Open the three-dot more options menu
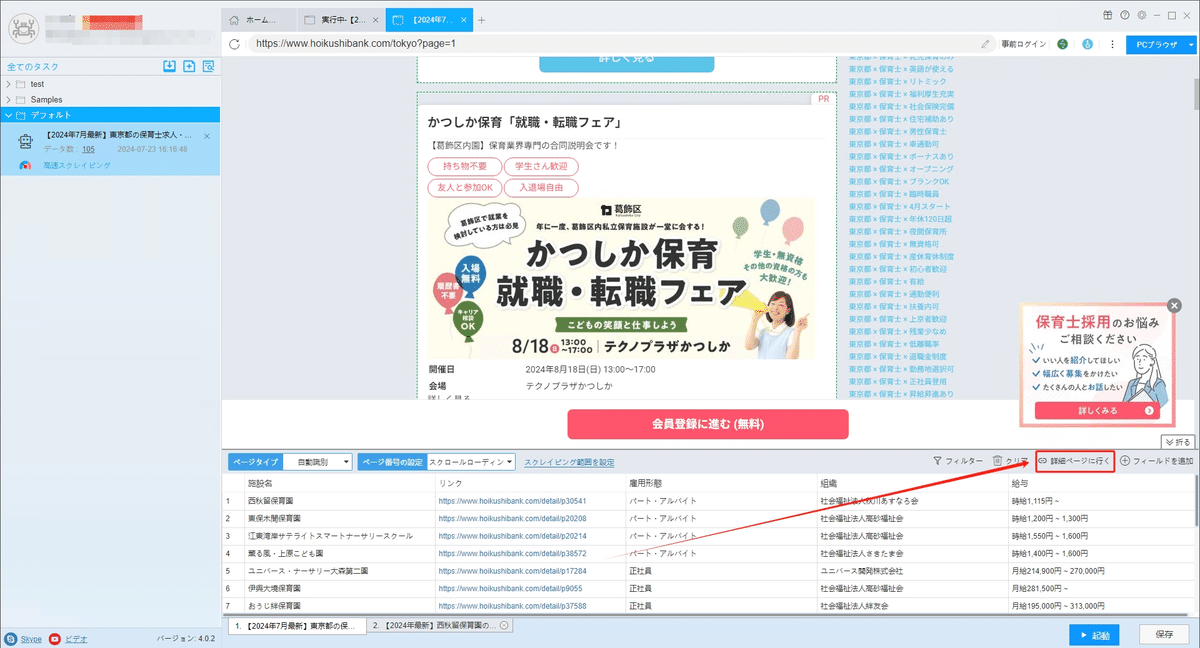Screen dimensions: 1200x648 (1111, 44)
